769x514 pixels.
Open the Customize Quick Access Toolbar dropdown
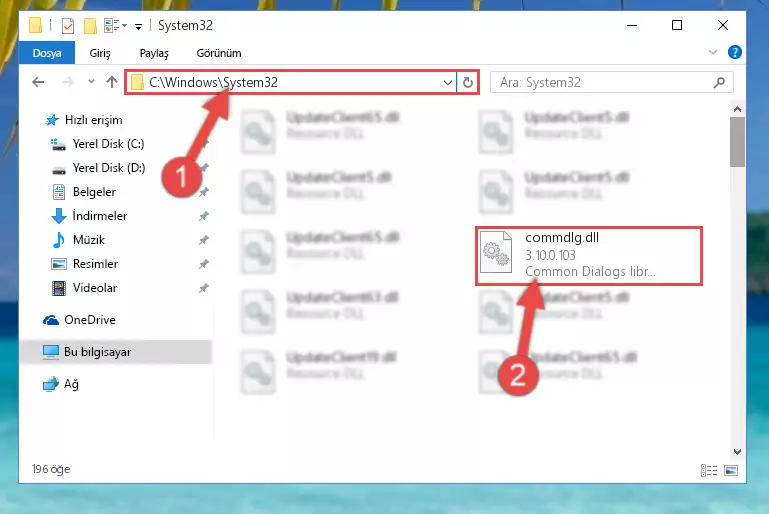[x=139, y=26]
